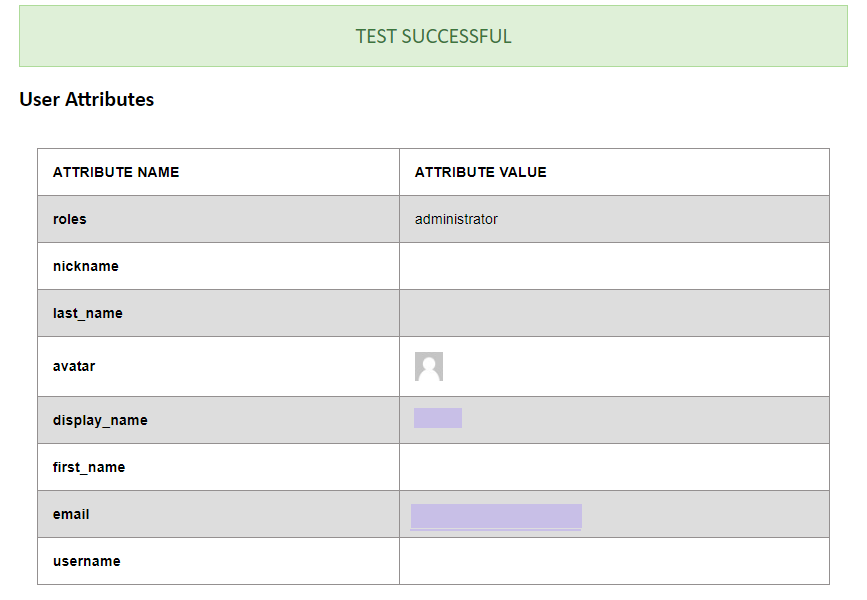Click the avatar placeholder image
Viewport: 867px width, 600px height.
429,367
